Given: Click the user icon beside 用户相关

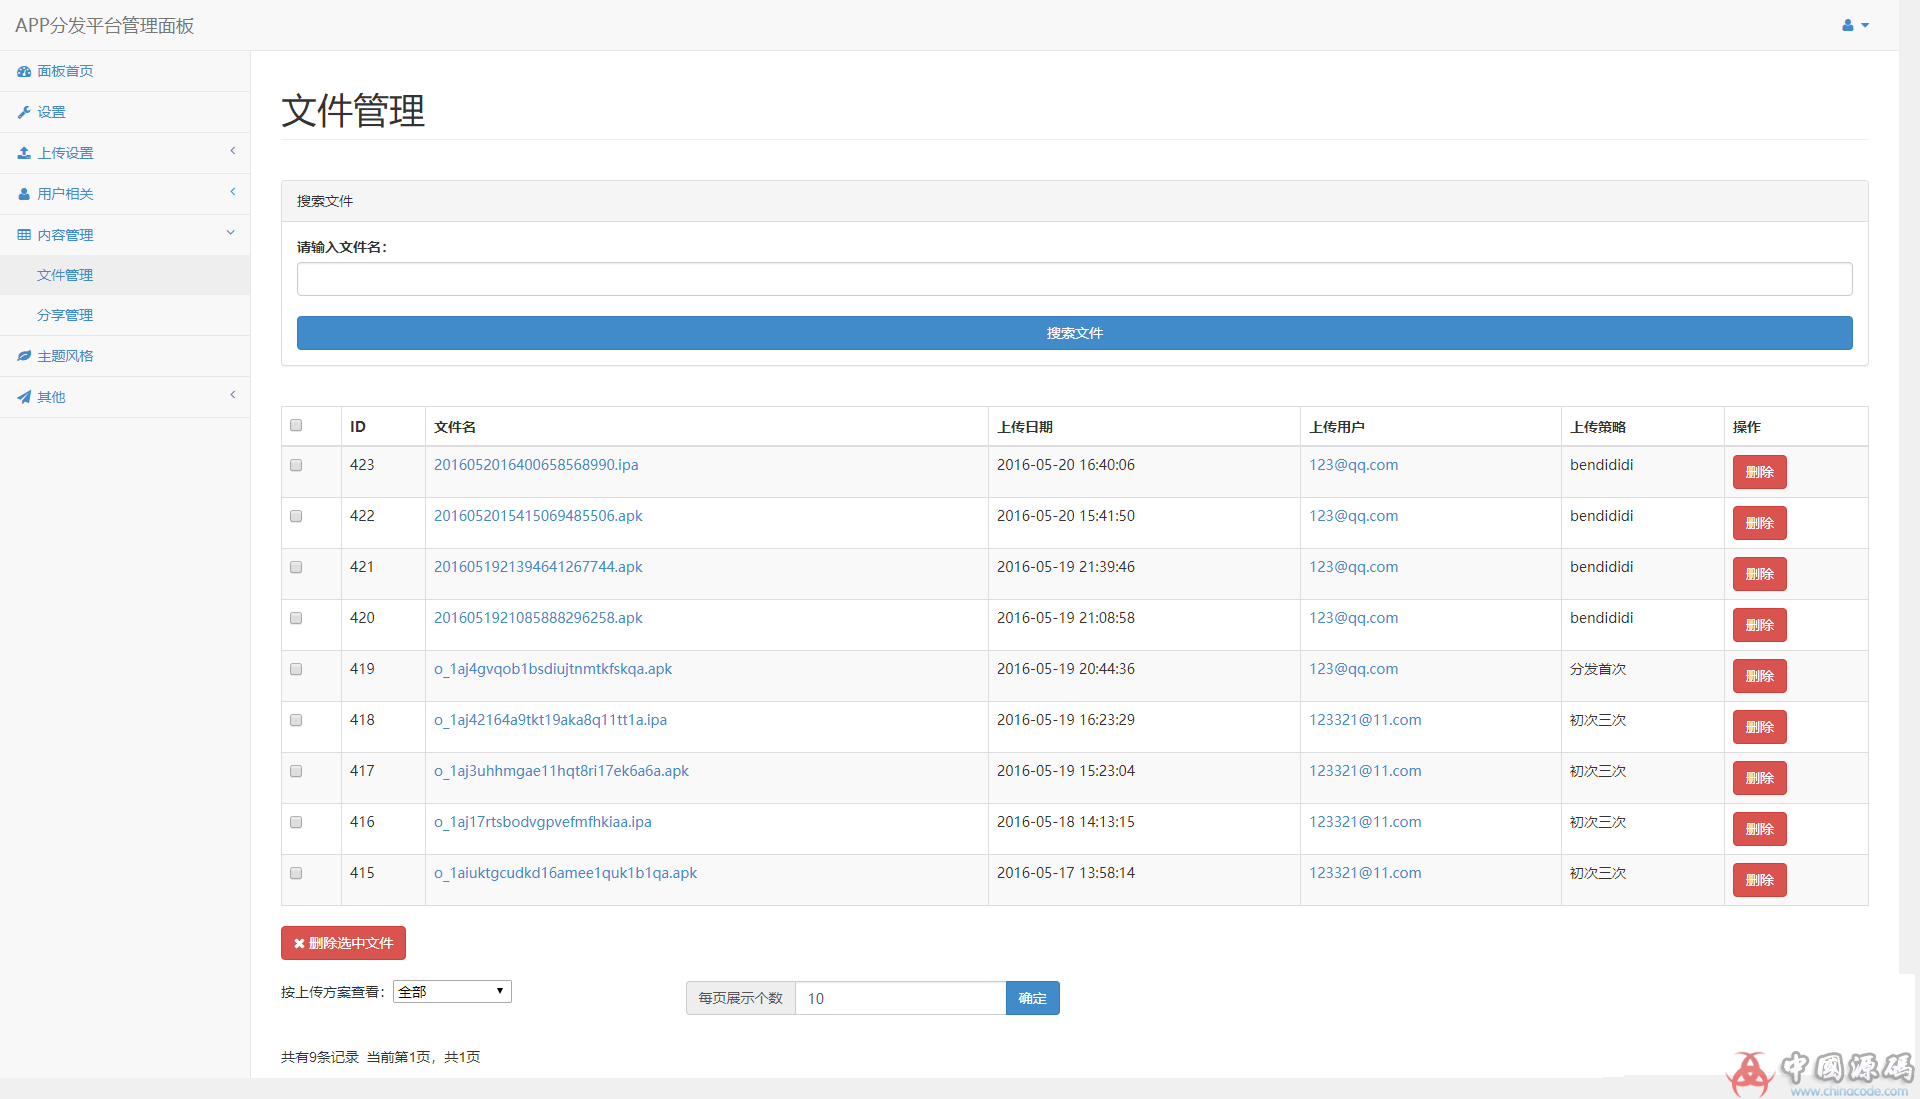Looking at the screenshot, I should [24, 194].
